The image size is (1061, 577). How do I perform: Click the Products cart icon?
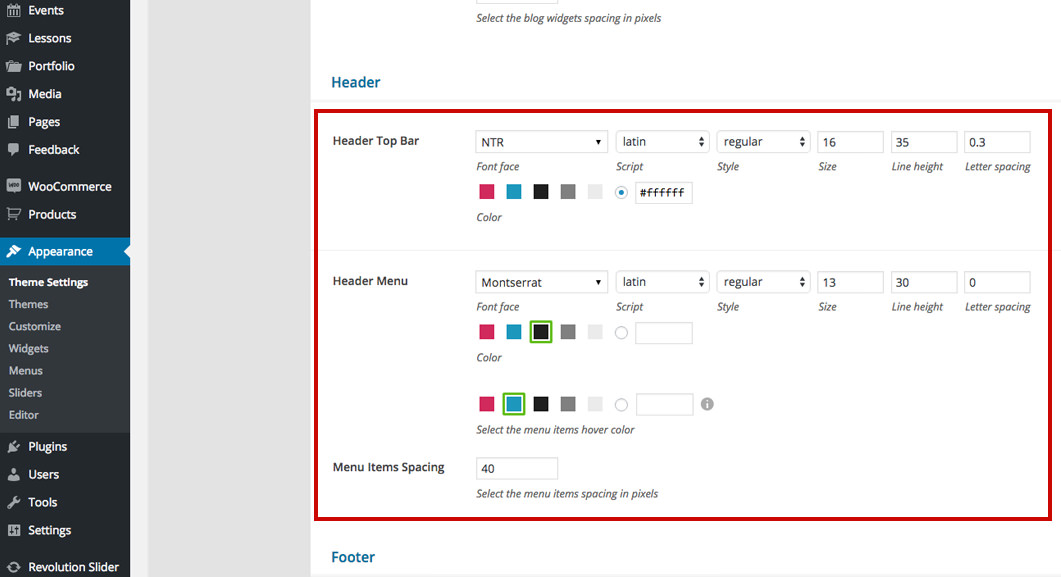[14, 214]
